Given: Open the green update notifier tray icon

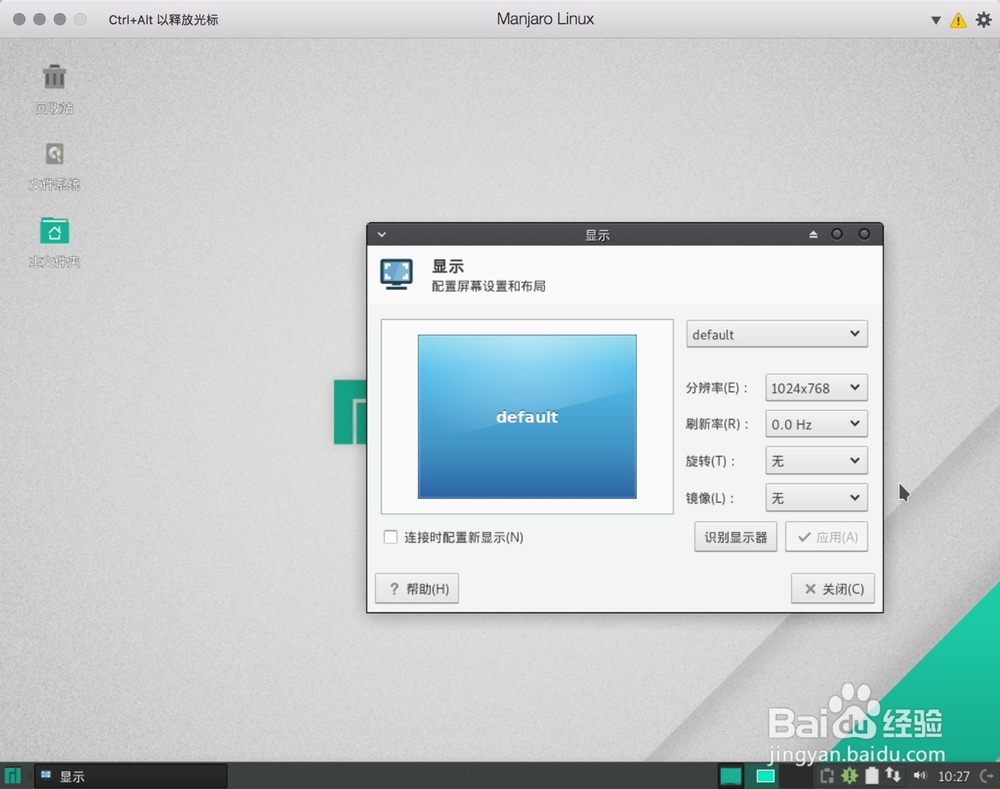Looking at the screenshot, I should point(849,776).
